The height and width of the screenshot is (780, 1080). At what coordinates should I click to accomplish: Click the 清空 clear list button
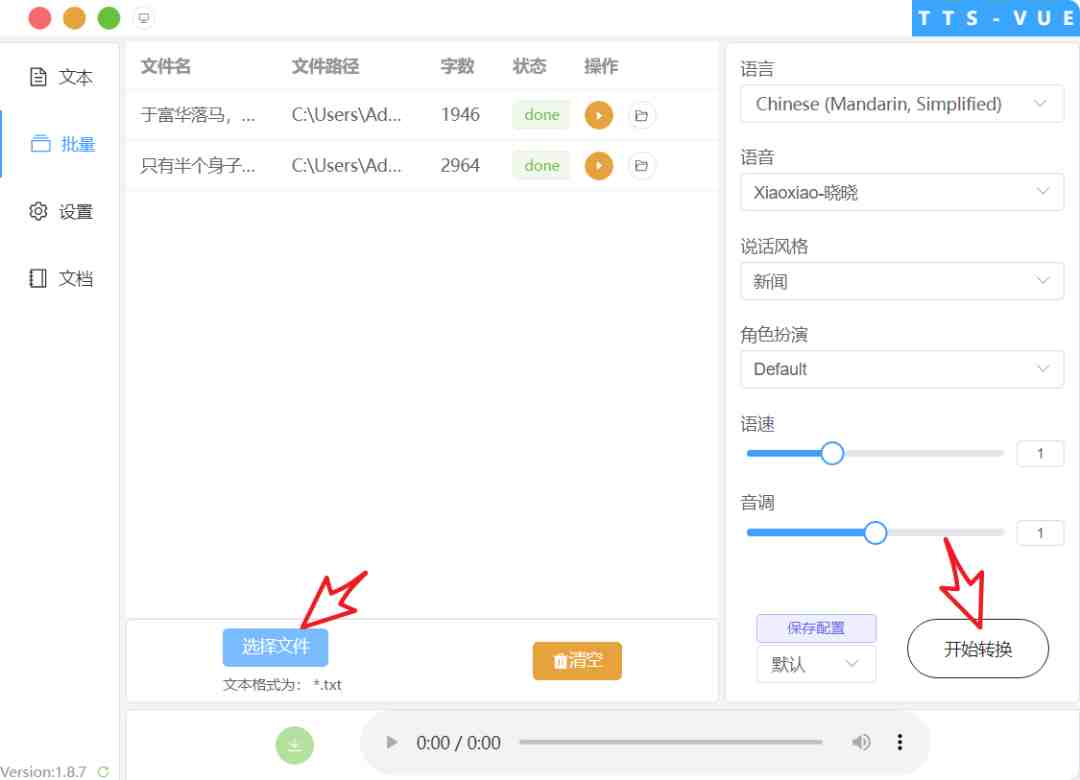(x=577, y=661)
